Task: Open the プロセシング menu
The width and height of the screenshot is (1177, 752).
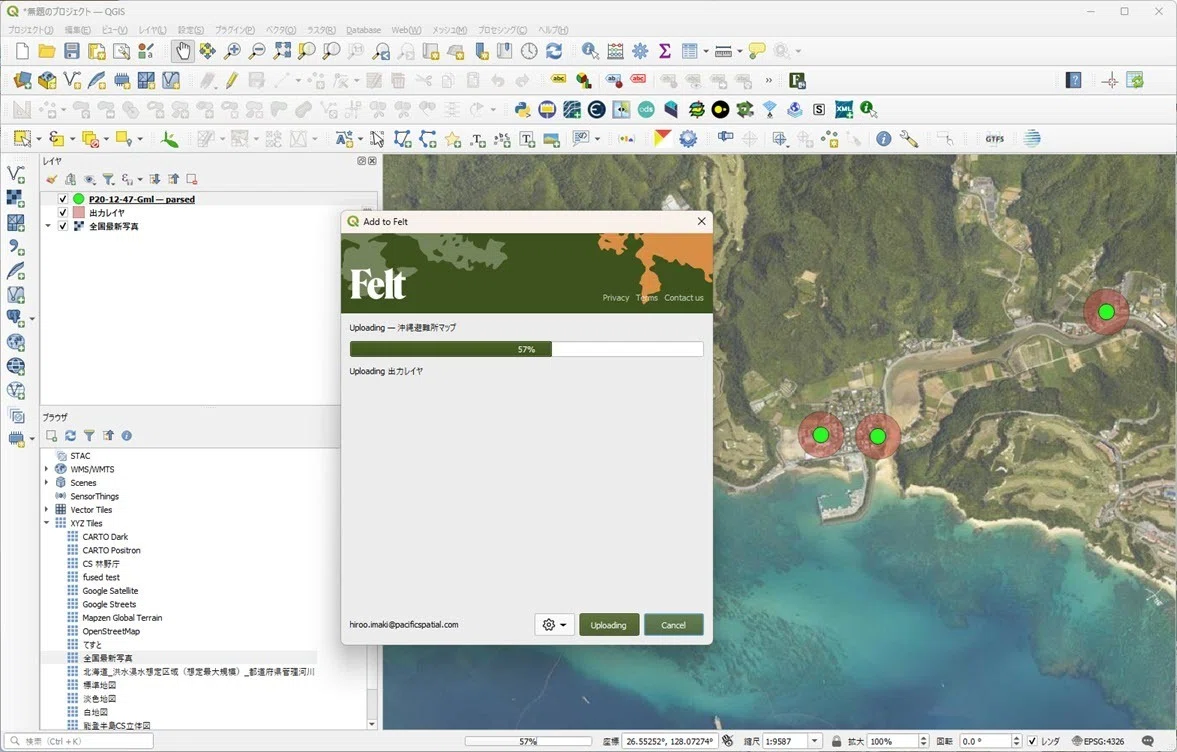Action: pos(502,30)
